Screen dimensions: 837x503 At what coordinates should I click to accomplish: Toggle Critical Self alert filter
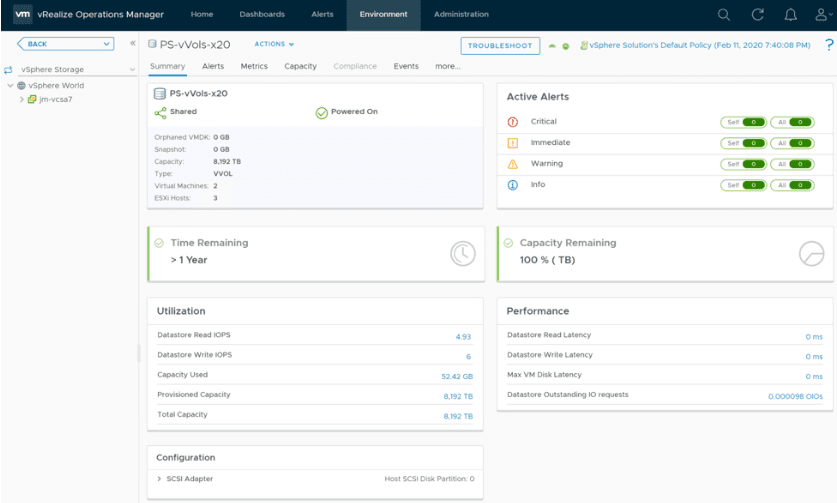pos(744,122)
